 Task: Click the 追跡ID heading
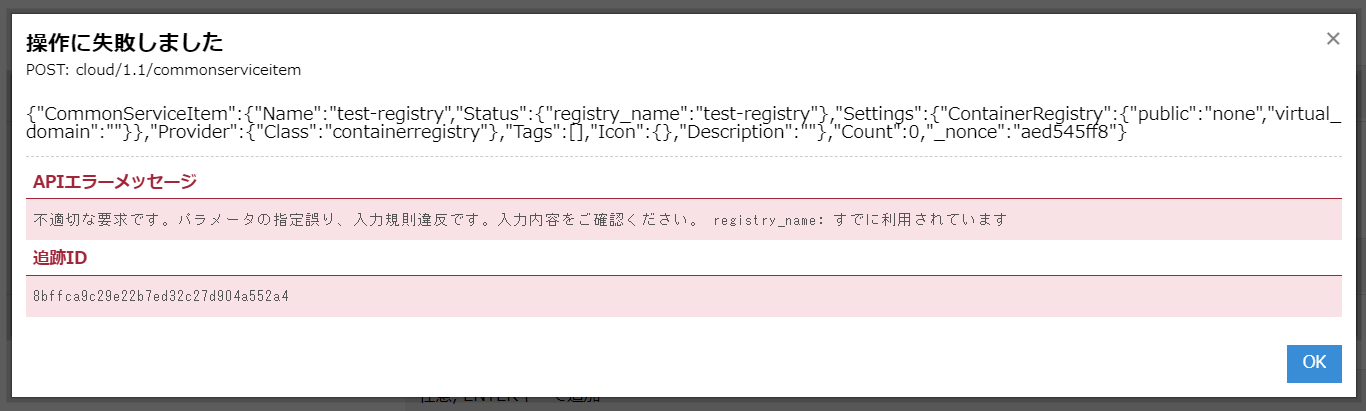[x=60, y=258]
